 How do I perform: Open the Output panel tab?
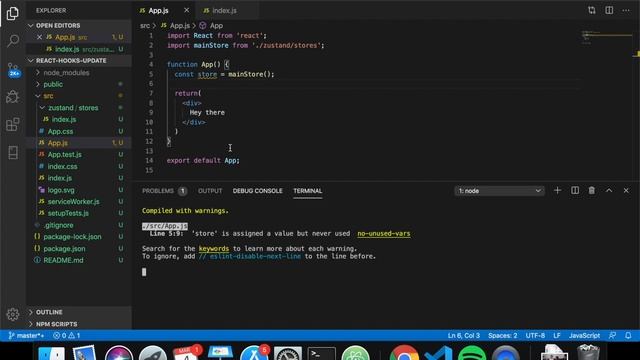click(x=210, y=191)
